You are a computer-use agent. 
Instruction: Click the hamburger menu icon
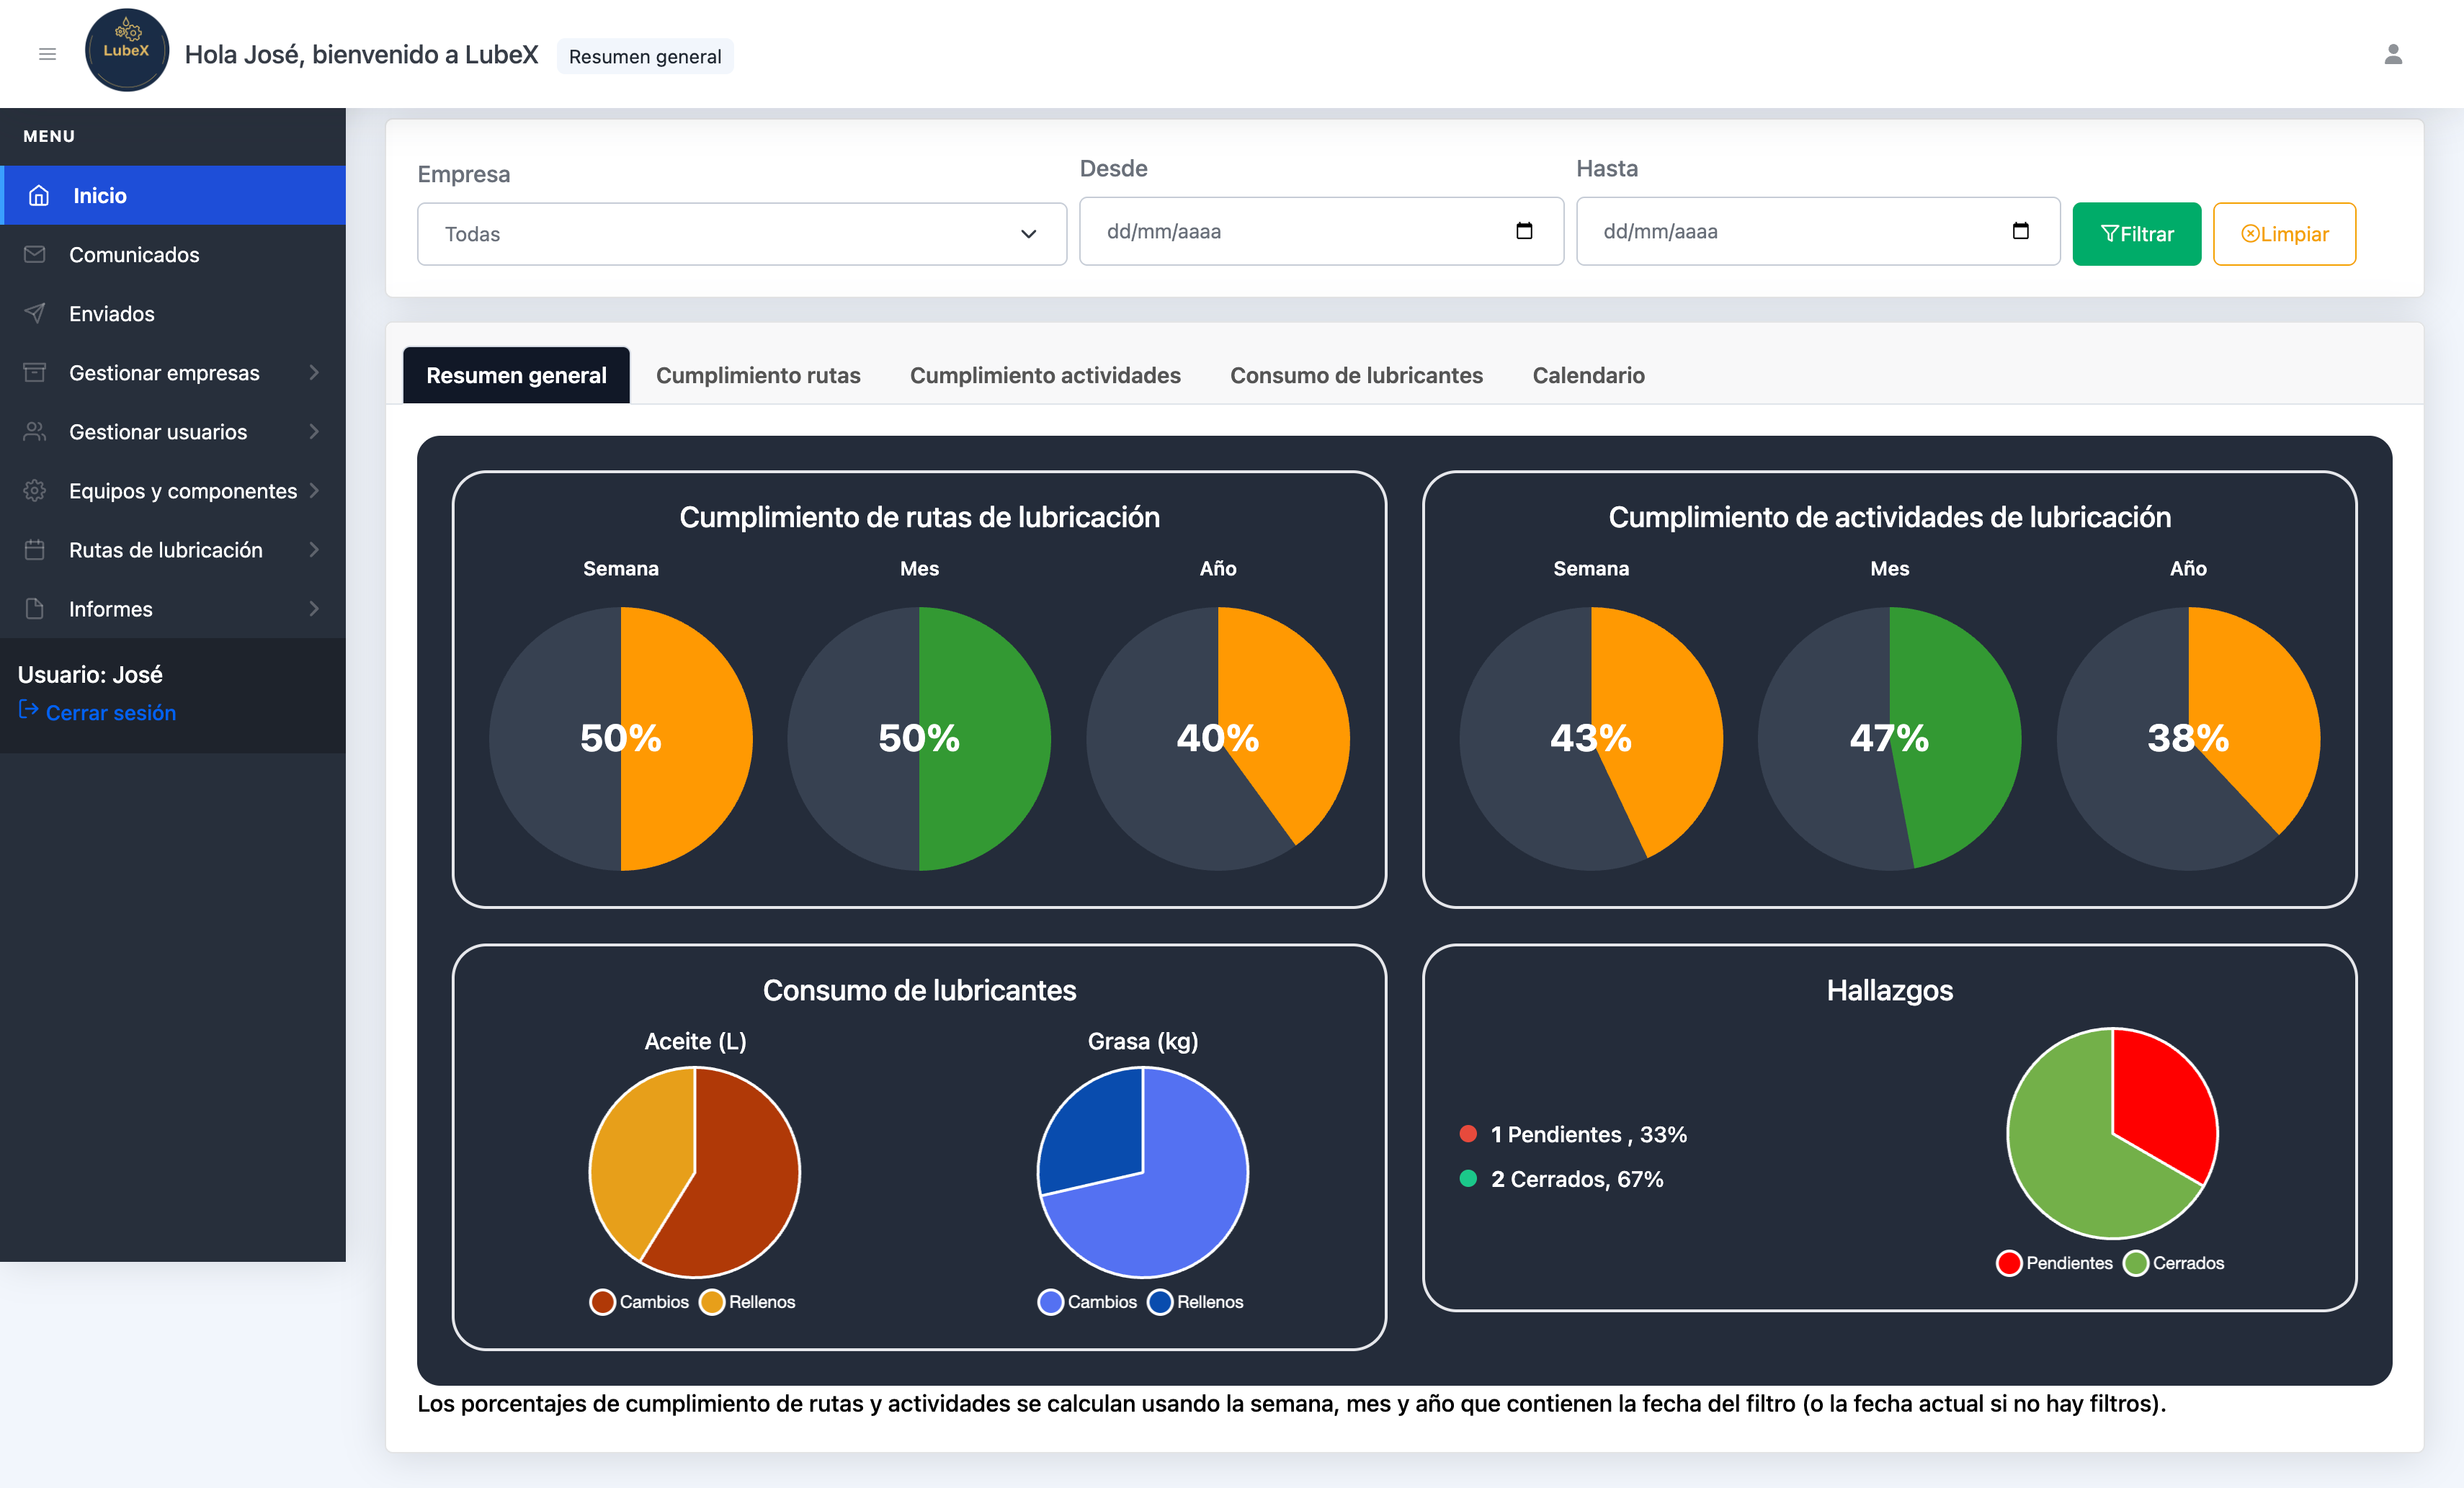pos(47,54)
